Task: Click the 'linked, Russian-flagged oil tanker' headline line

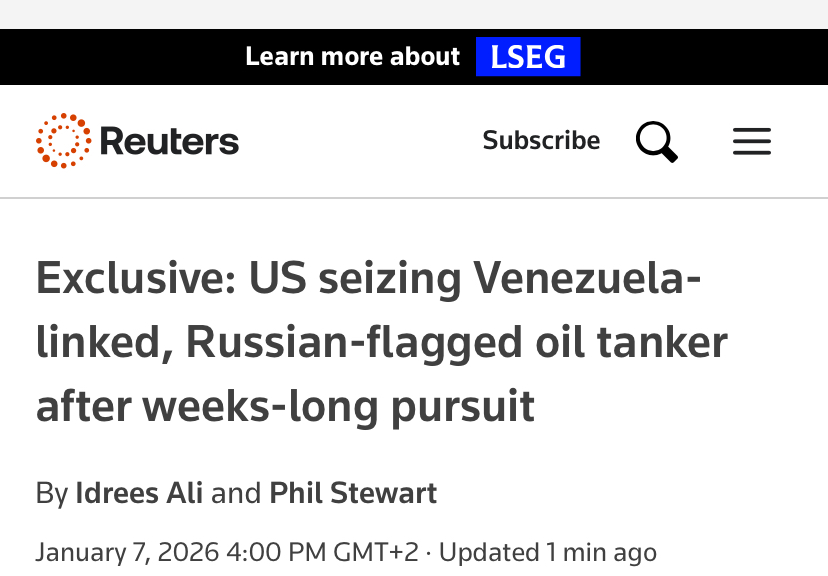Action: point(381,343)
